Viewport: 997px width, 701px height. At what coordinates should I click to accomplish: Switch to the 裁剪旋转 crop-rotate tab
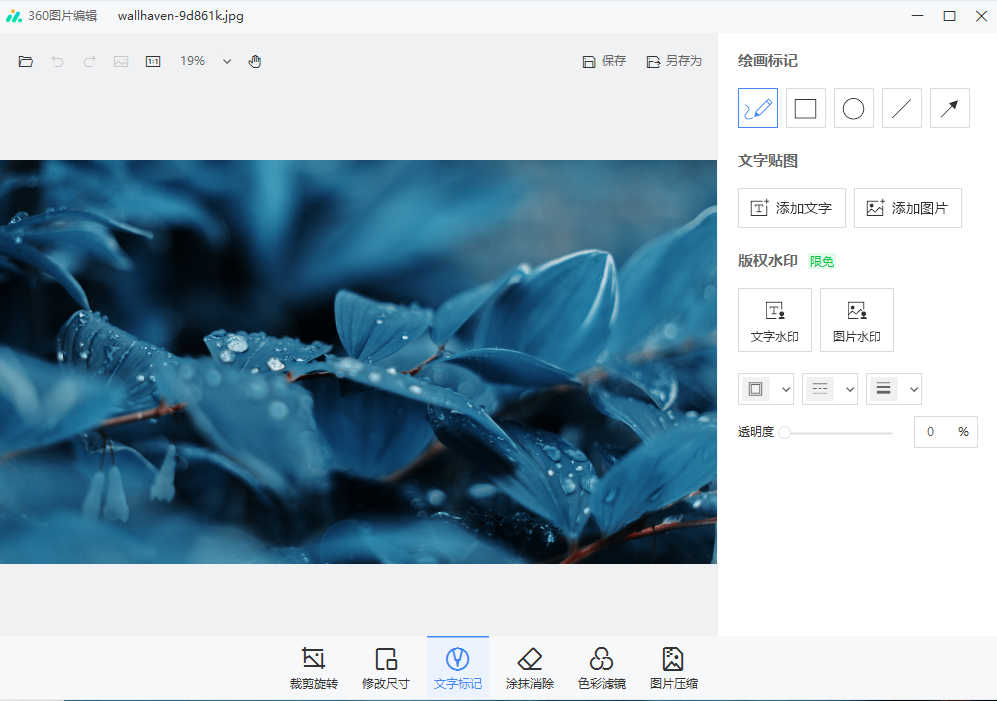coord(313,668)
